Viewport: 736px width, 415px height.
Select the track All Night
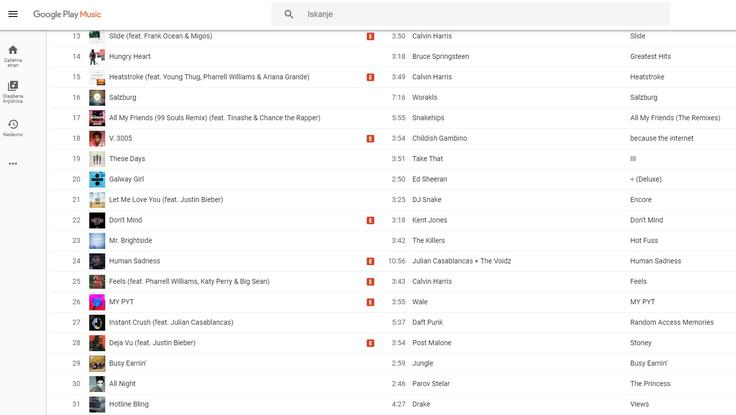tap(123, 384)
